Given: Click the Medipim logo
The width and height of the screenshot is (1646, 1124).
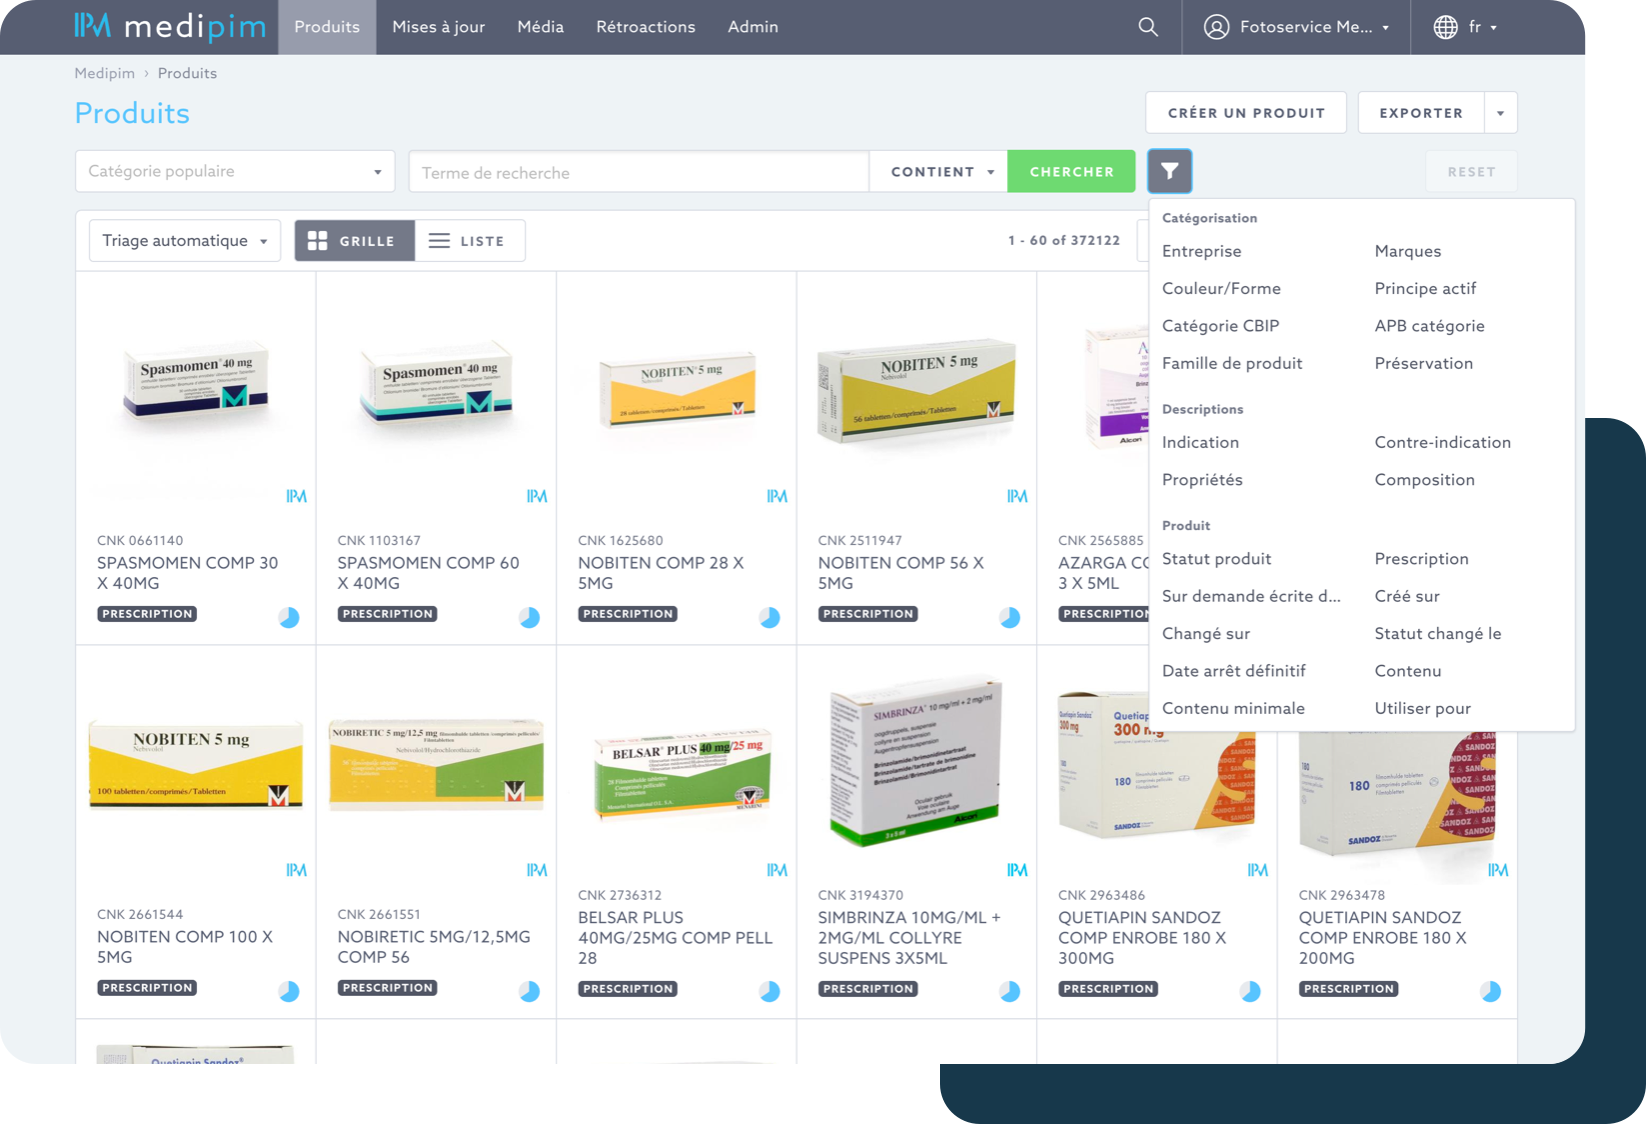Looking at the screenshot, I should (x=170, y=27).
